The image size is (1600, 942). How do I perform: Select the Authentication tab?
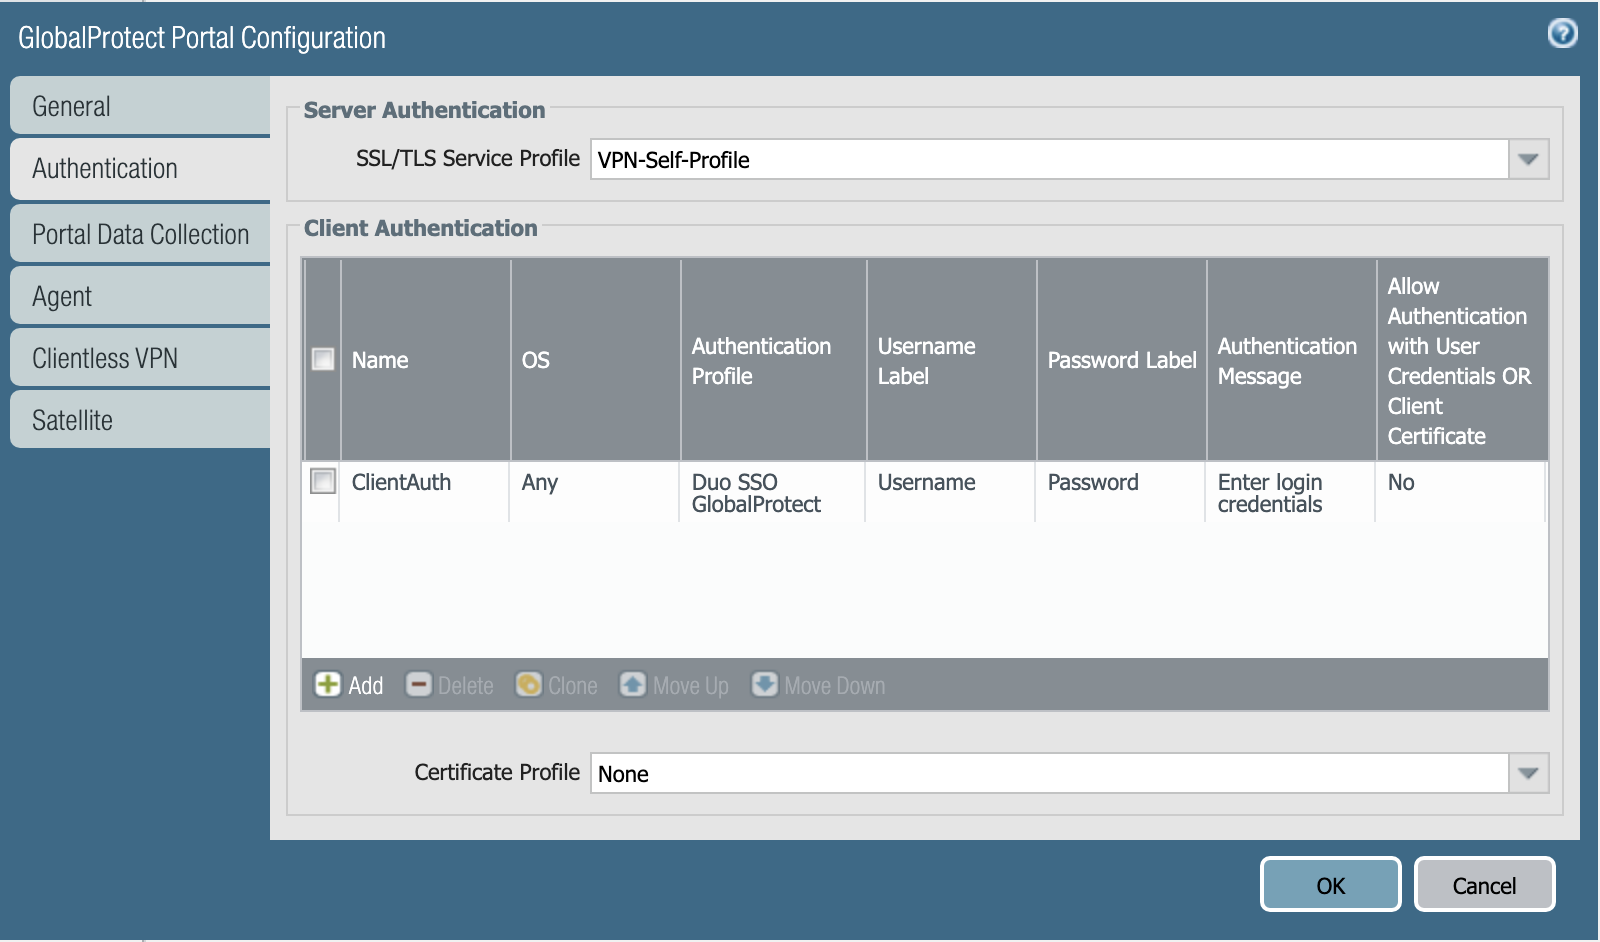pyautogui.click(x=139, y=169)
